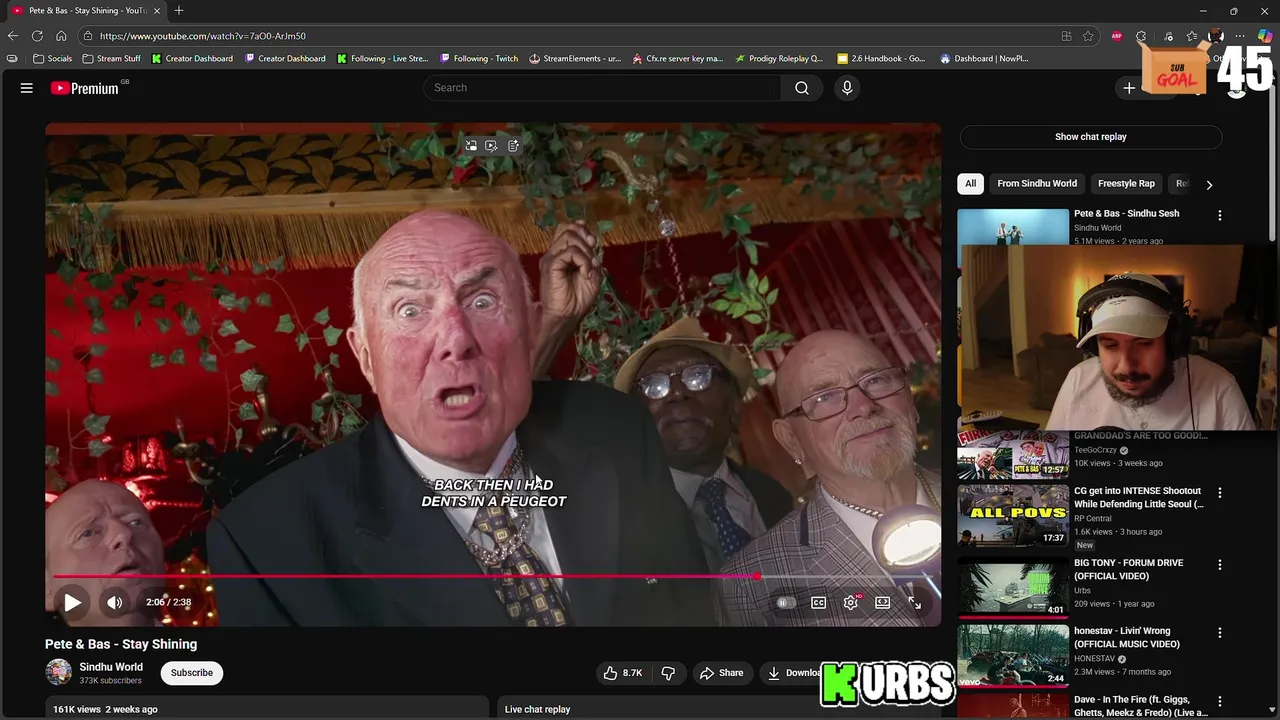Open Cfx.re server key bookmark

click(x=677, y=59)
